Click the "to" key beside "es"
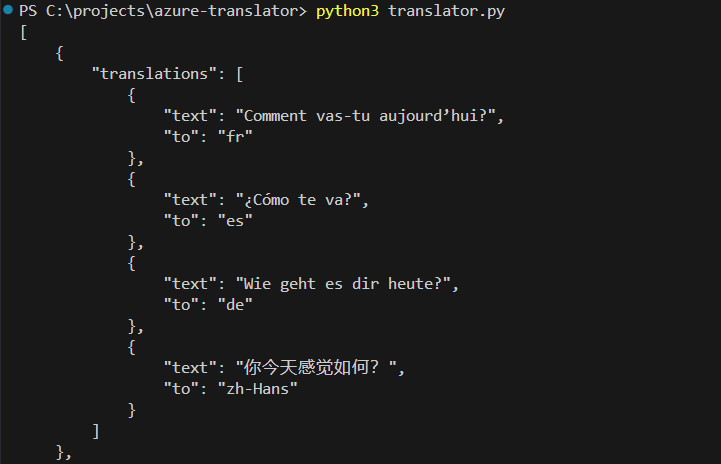 coord(181,221)
